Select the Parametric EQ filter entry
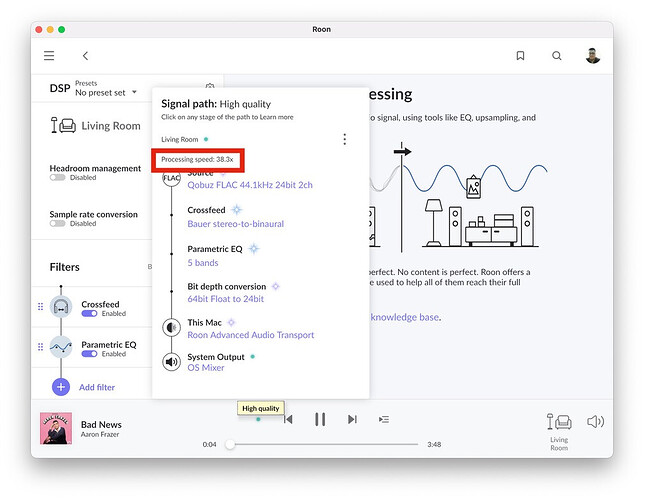 click(109, 345)
